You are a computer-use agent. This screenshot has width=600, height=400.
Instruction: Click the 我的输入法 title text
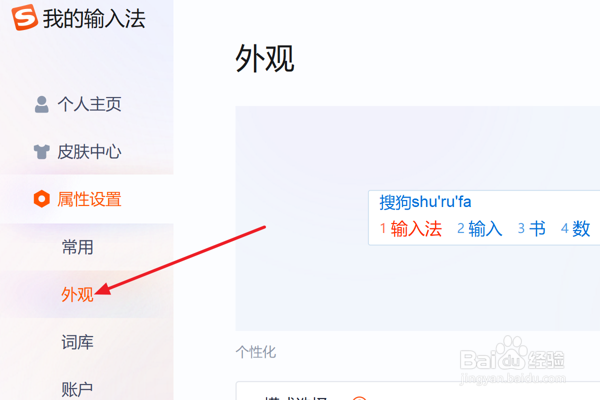click(x=94, y=18)
